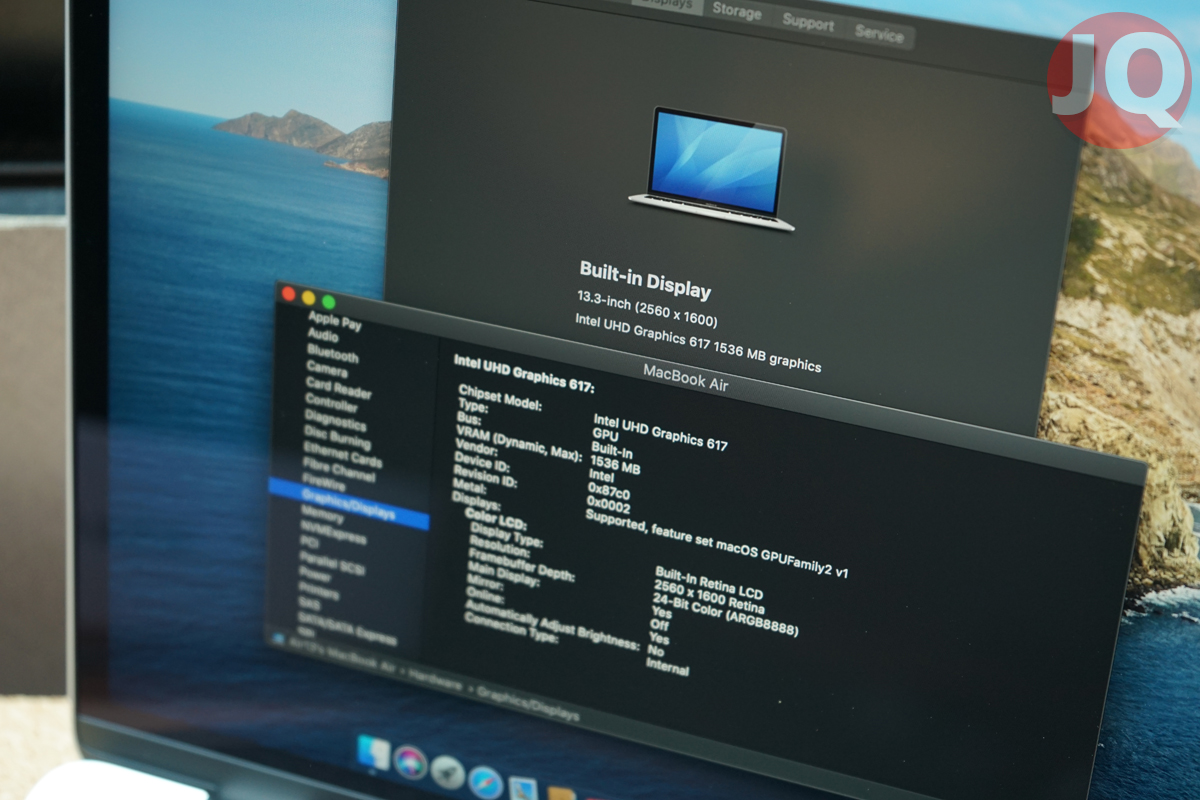Viewport: 1200px width, 800px height.
Task: Zoom the System Information window
Action: [x=327, y=302]
